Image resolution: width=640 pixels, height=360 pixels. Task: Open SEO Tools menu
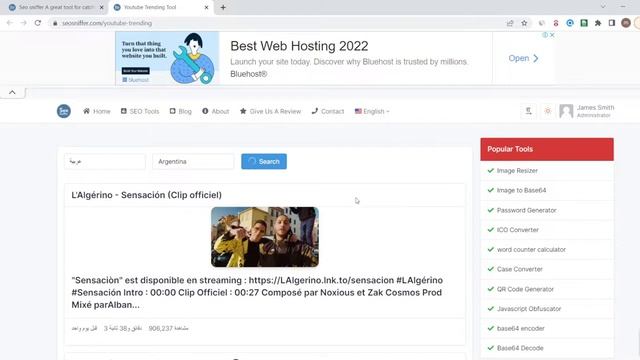coord(140,111)
